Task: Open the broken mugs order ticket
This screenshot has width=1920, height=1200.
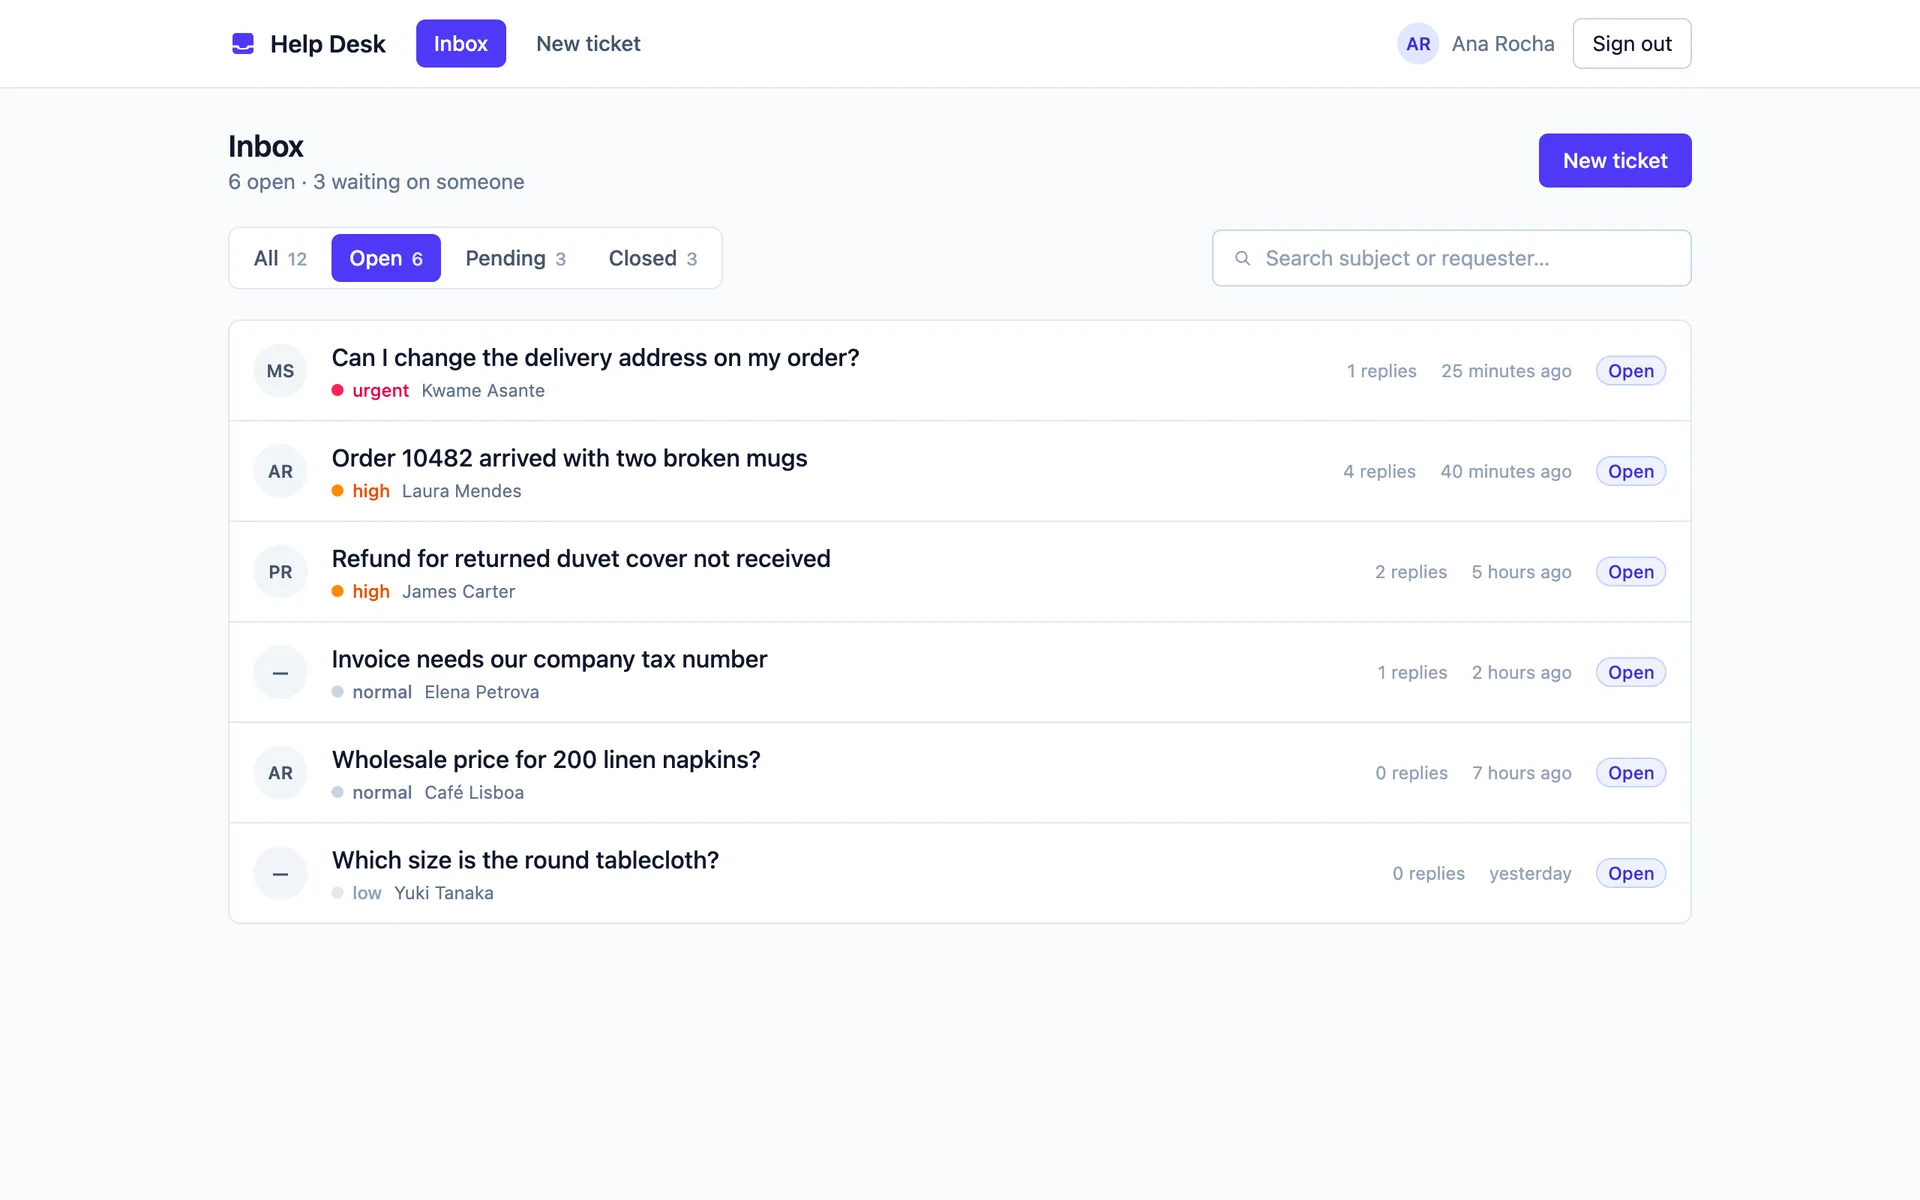Action: click(x=960, y=471)
